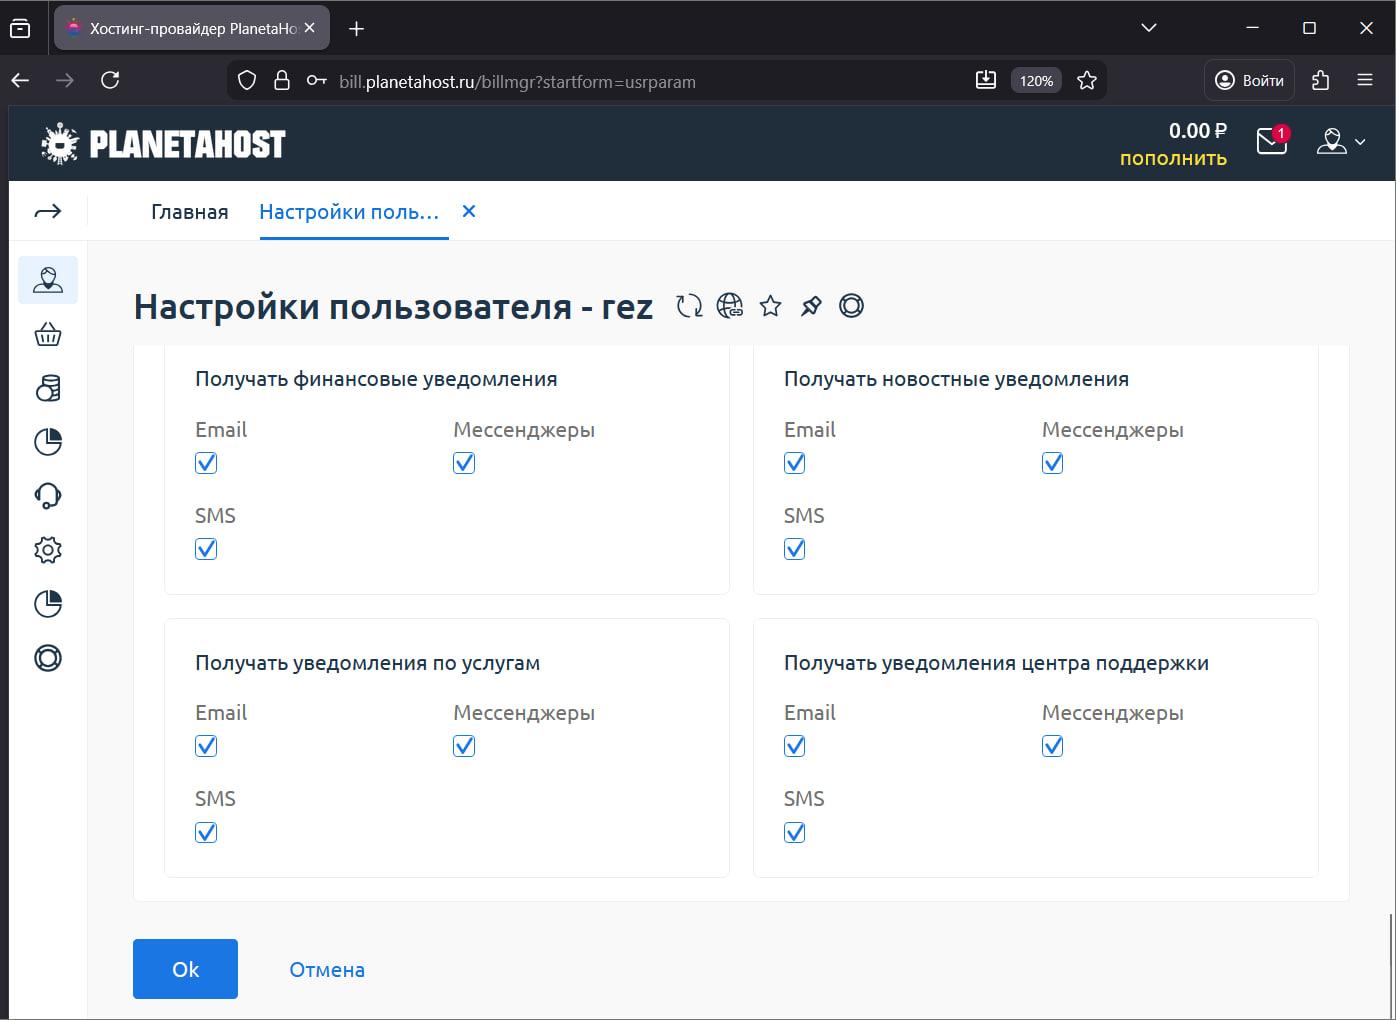Open the shopping basket section in the sidebar

pos(48,334)
